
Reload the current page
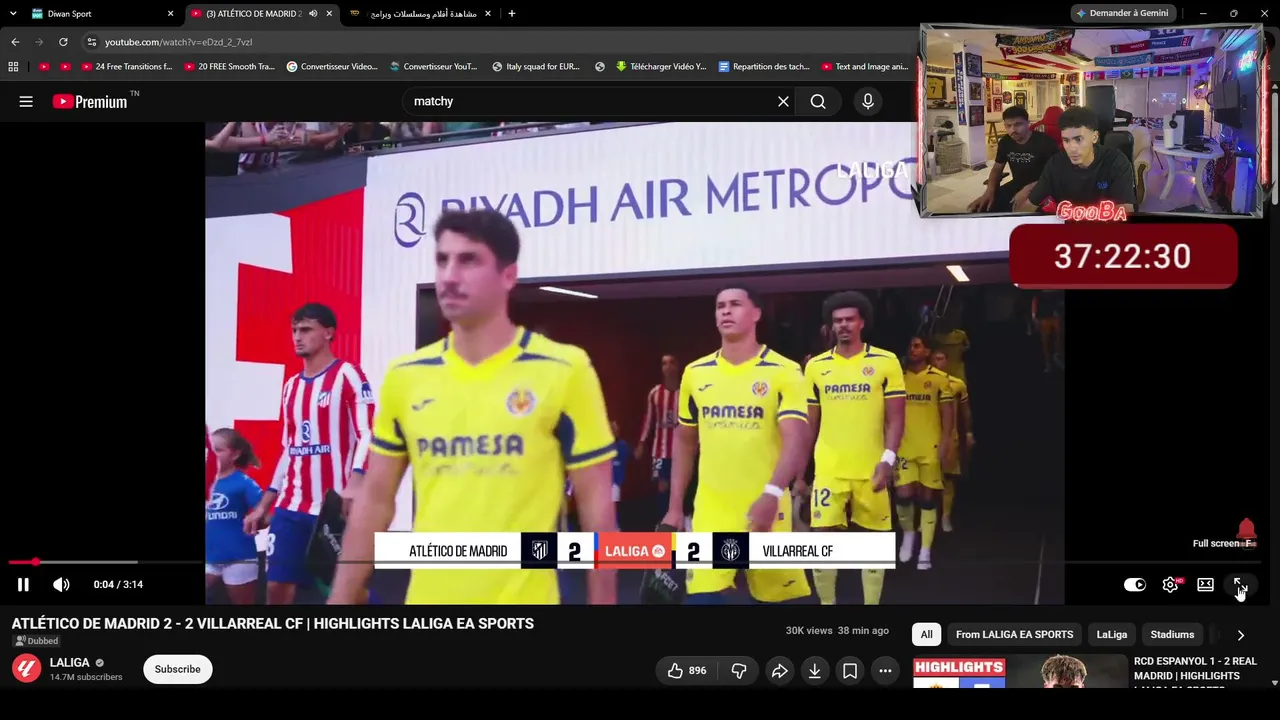pos(63,42)
